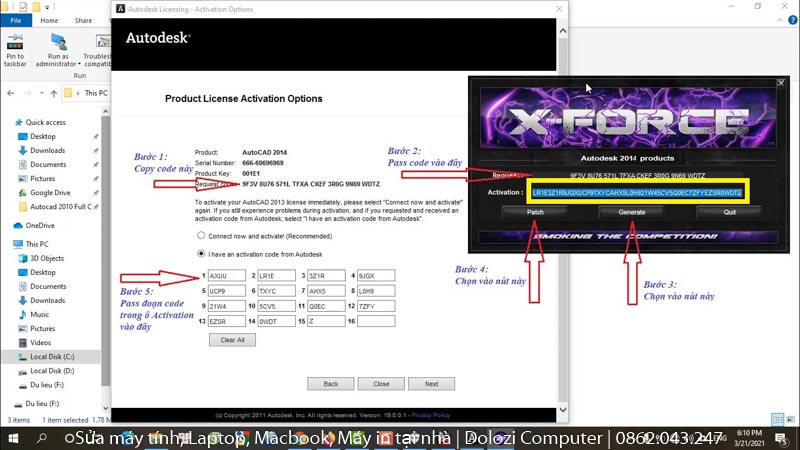Open the Run as administrator dropdown arrow
Viewport: 800px width, 450px height.
click(79, 64)
